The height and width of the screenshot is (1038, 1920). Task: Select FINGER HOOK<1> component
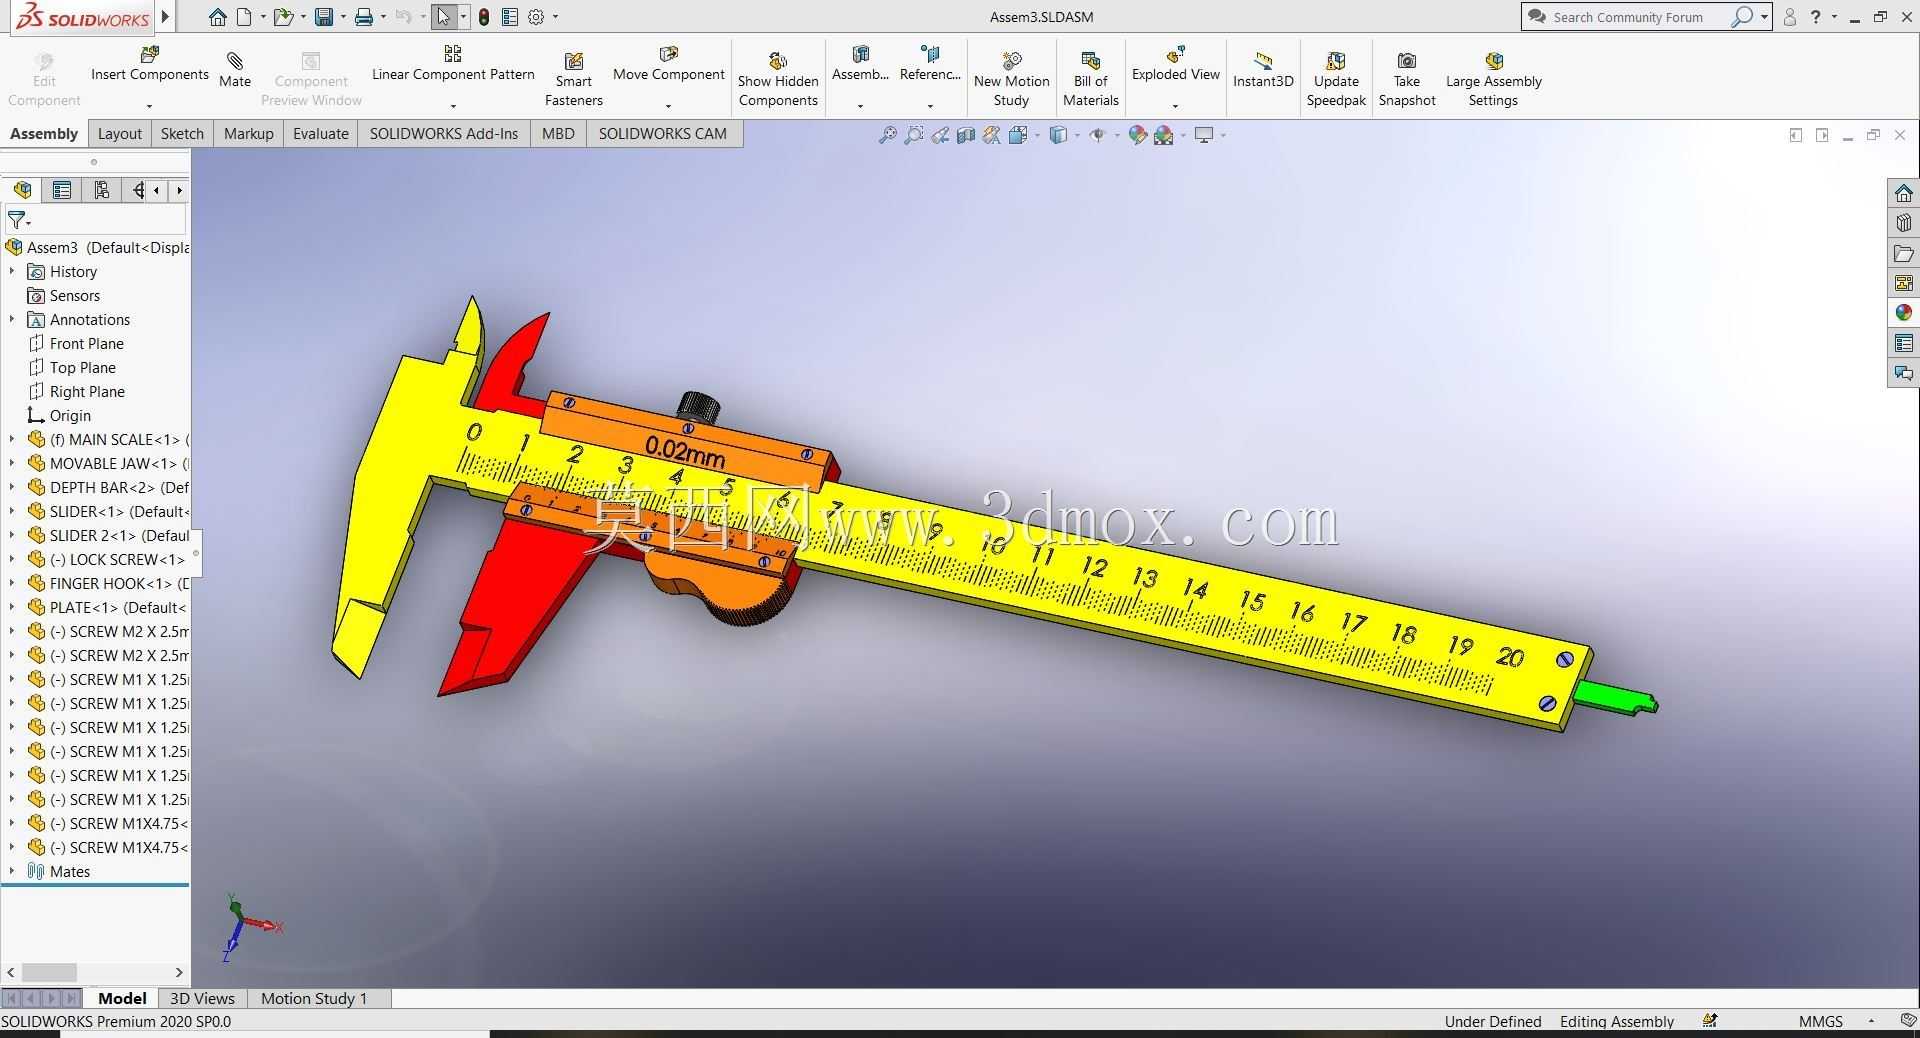(107, 583)
